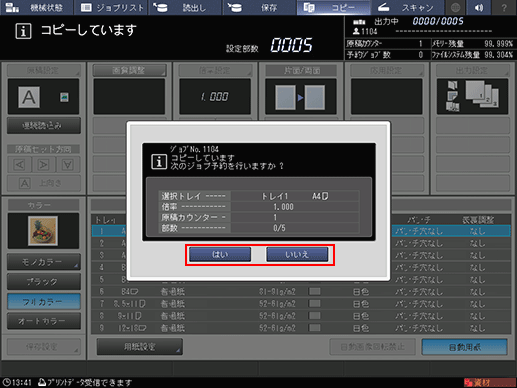
Task: Click the output finishing options icon
Action: [x=452, y=96]
